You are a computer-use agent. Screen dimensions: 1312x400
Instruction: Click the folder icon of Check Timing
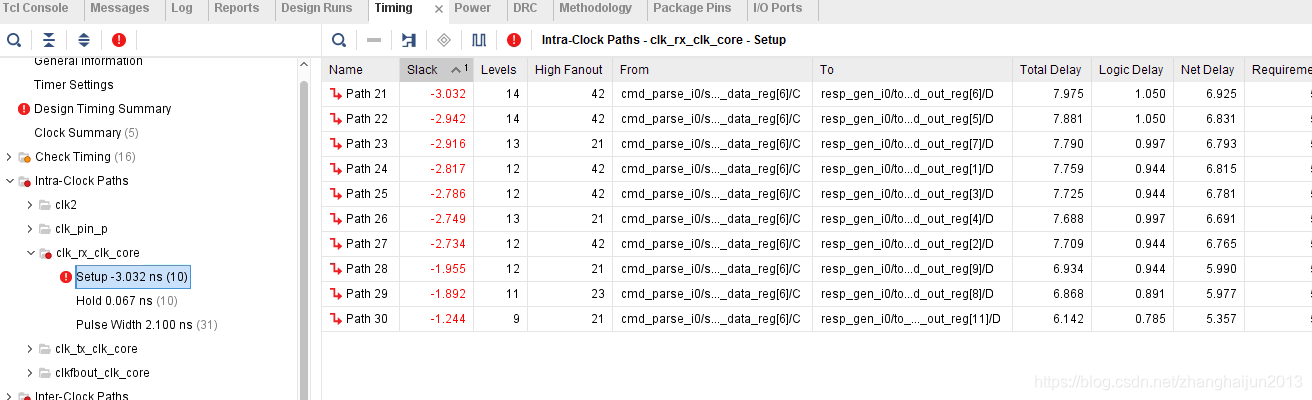tap(24, 157)
